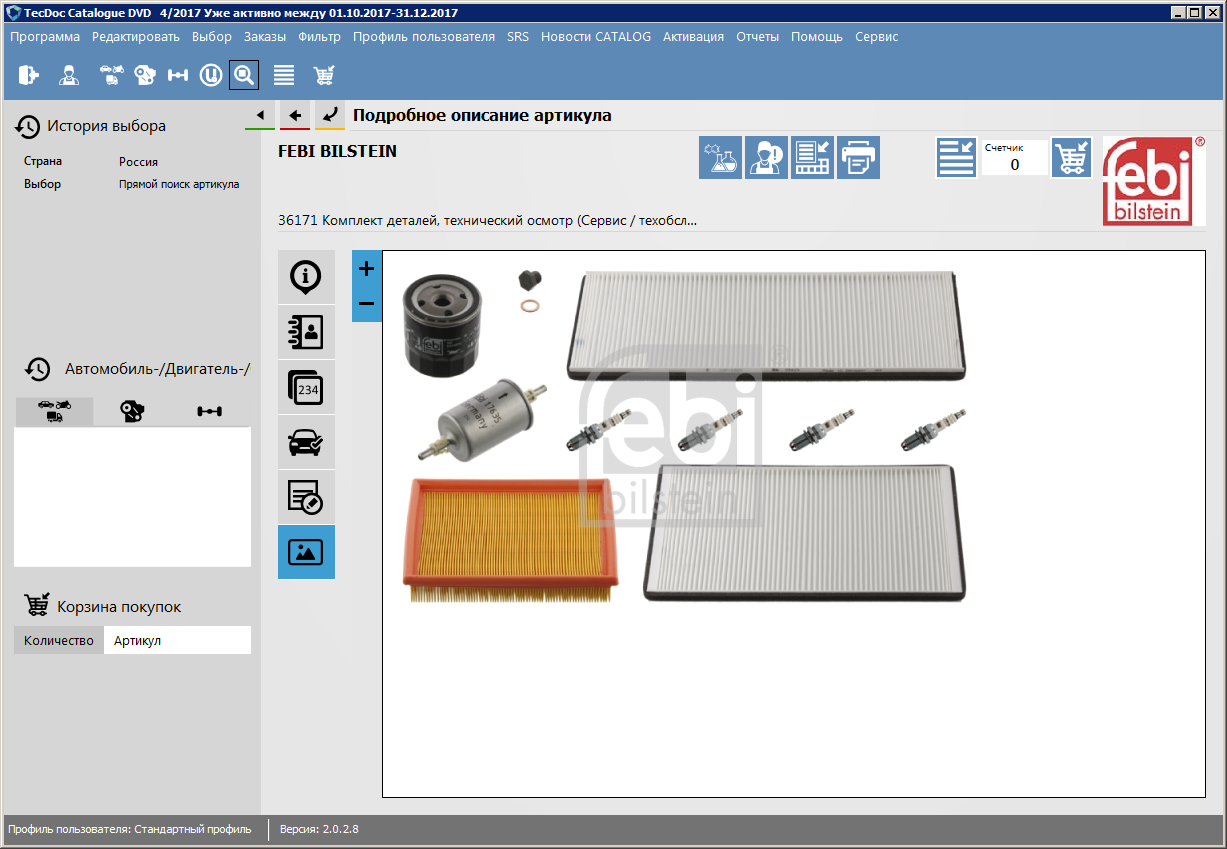Open the Активация menu
Viewport: 1227px width, 849px height.
tap(694, 37)
